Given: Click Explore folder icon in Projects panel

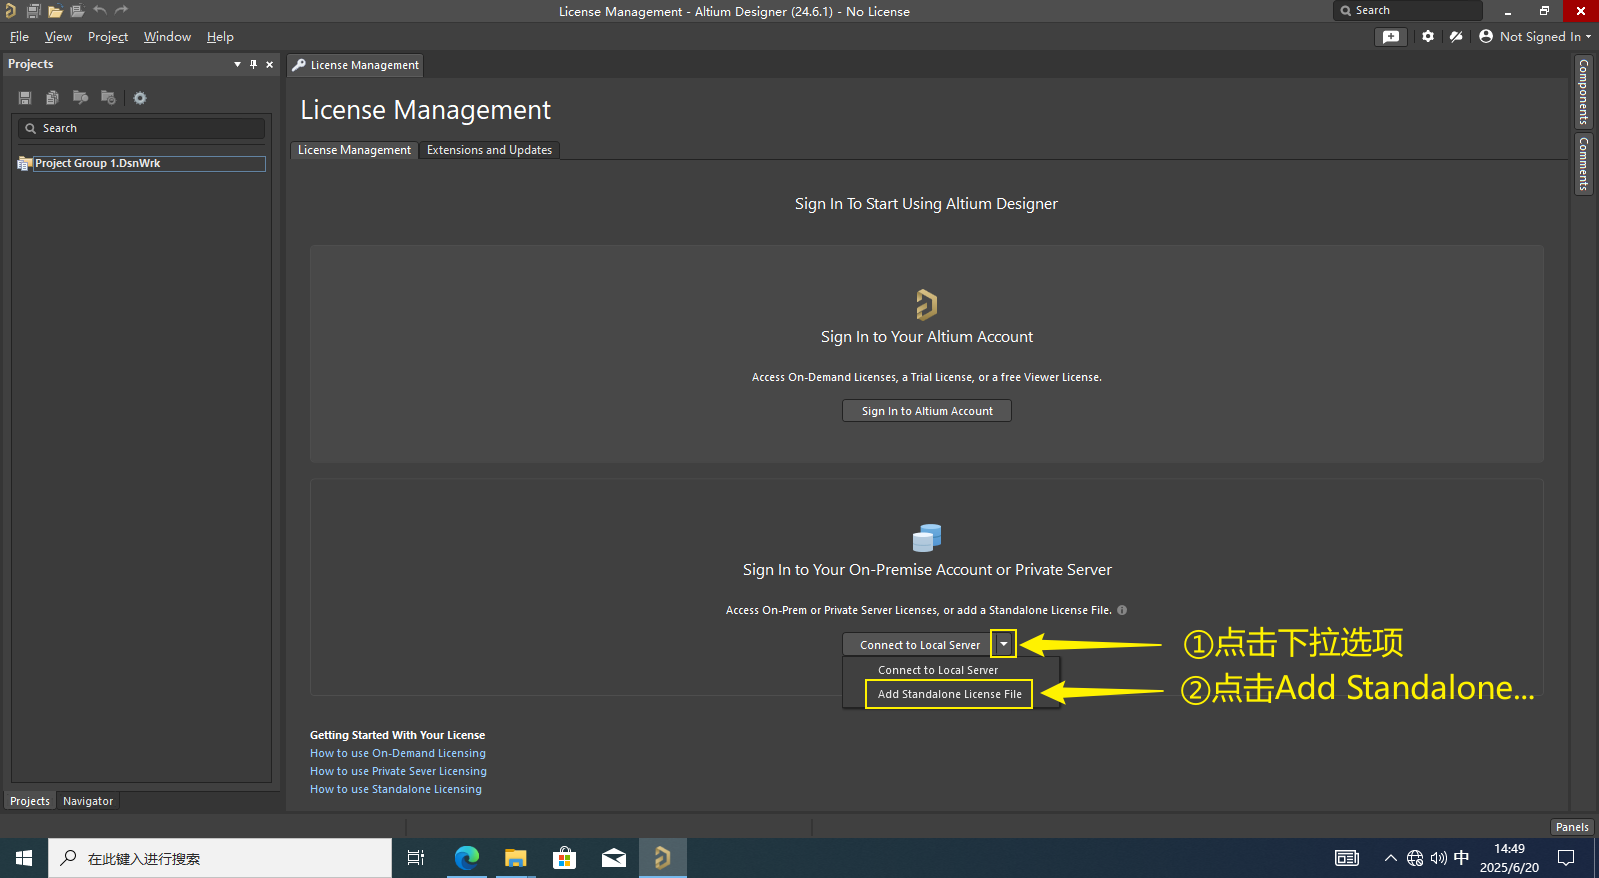Looking at the screenshot, I should [x=80, y=98].
